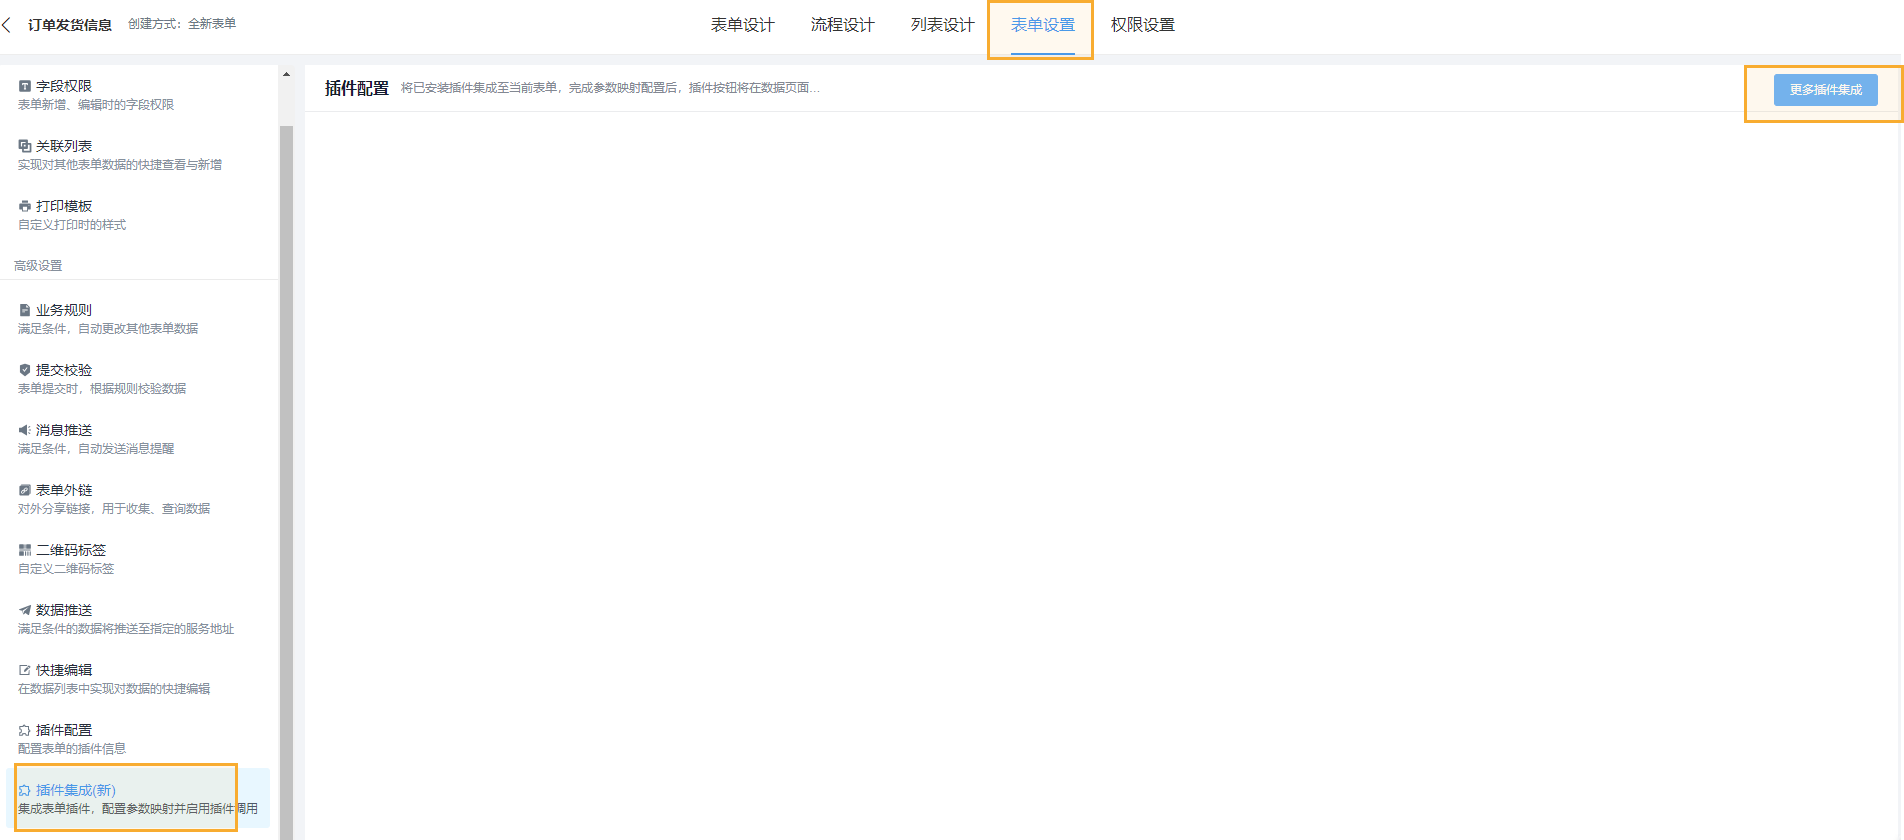This screenshot has width=1904, height=840.
Task: Click the 数据推送 paper plane icon
Action: (x=24, y=610)
